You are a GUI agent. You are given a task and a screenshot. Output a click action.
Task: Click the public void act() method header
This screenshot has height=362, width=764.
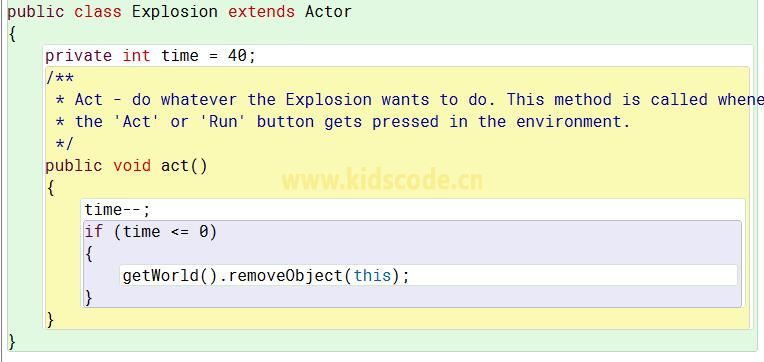pos(126,166)
